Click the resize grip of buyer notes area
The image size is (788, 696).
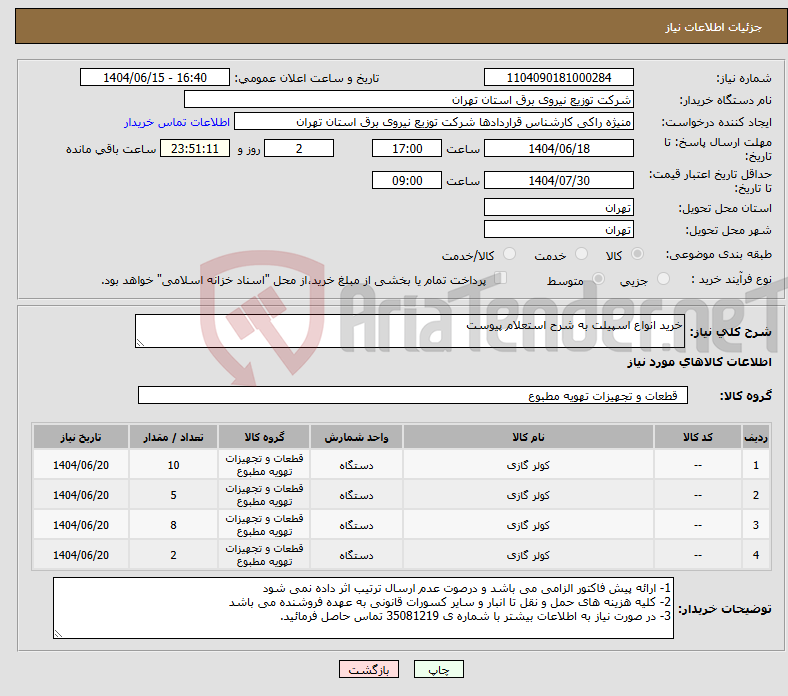coord(58,634)
